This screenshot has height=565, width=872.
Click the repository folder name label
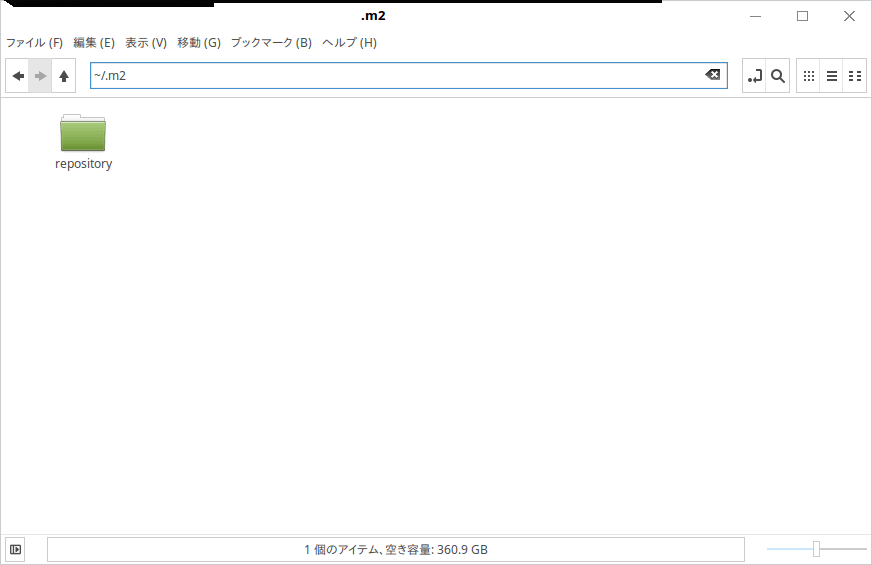click(83, 163)
